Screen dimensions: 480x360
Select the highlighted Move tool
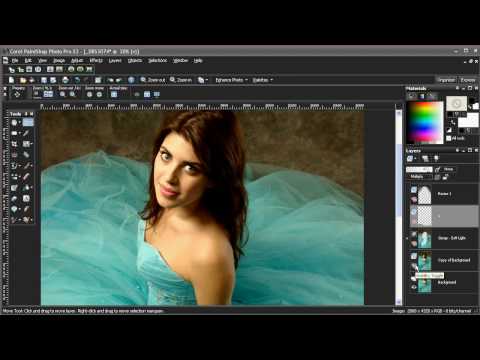28,122
